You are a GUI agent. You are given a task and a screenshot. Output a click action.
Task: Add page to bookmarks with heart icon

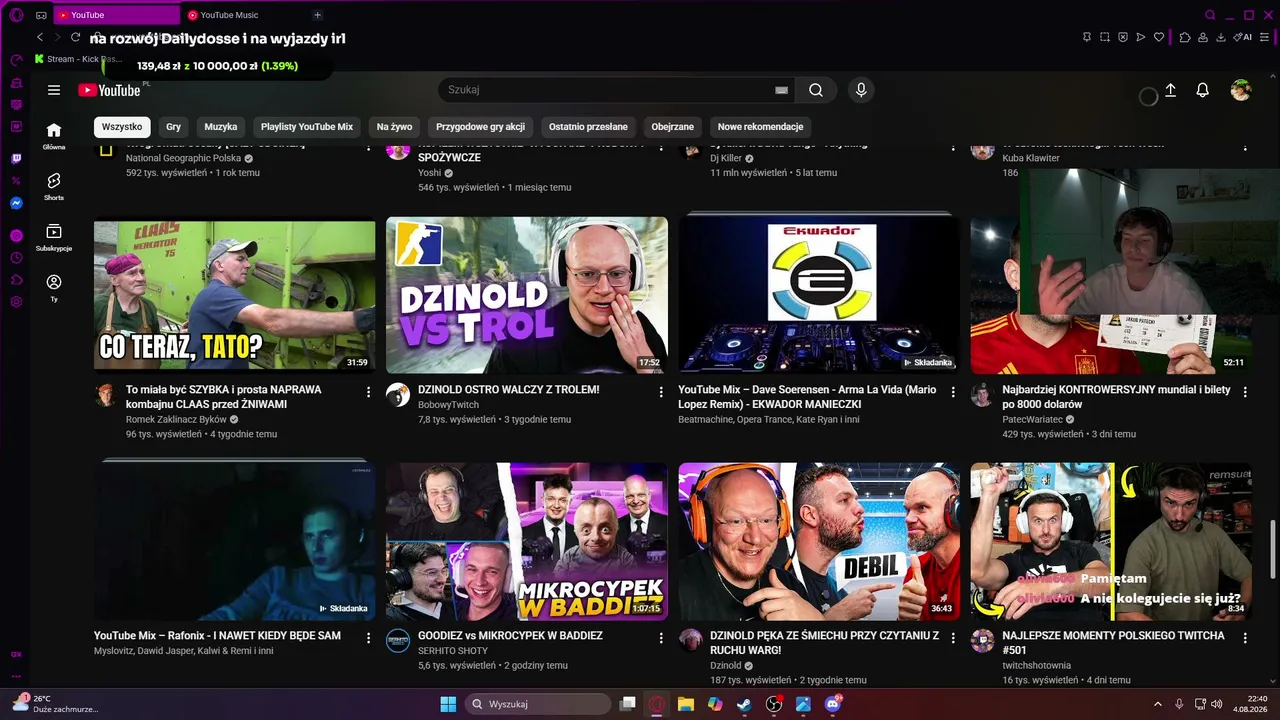(x=1159, y=37)
